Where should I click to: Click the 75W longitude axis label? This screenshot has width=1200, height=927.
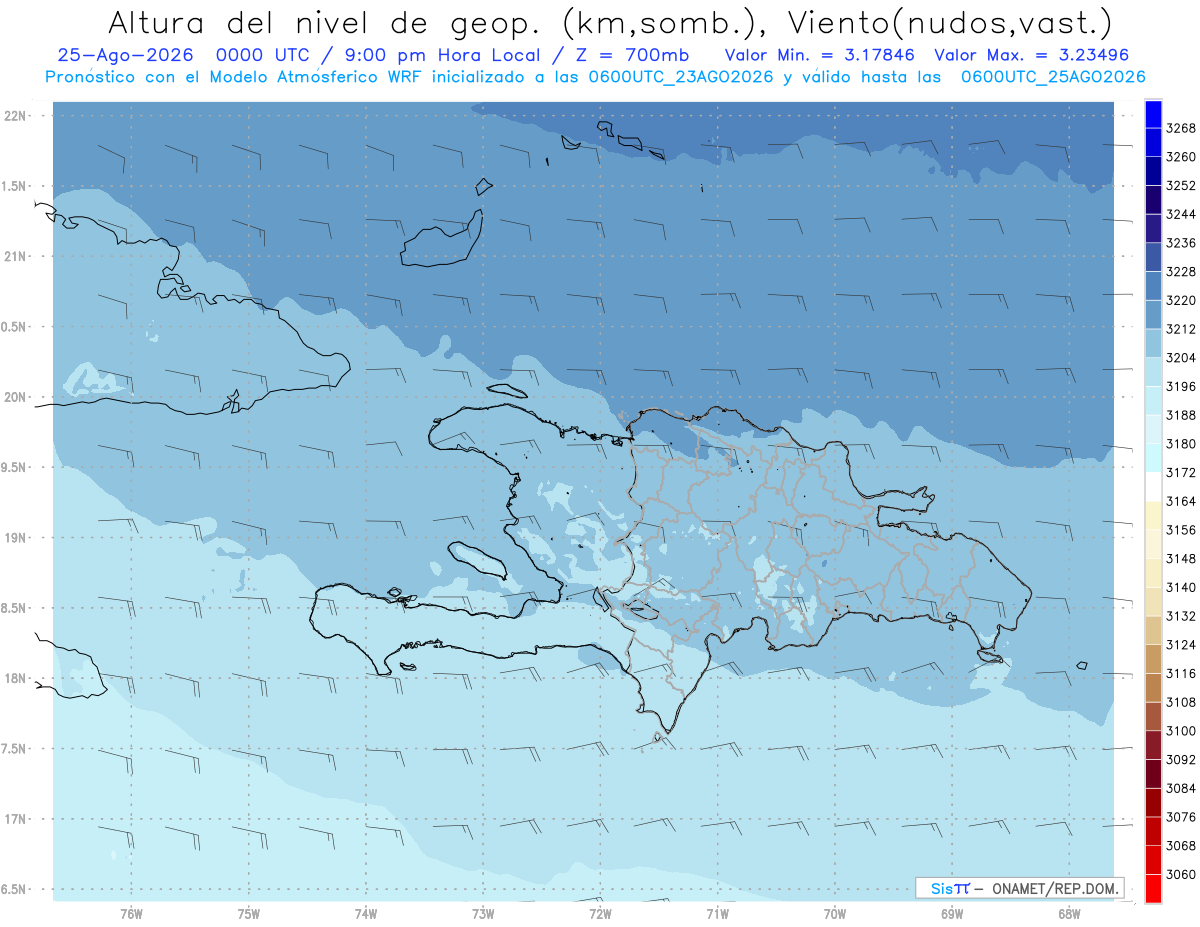249,914
